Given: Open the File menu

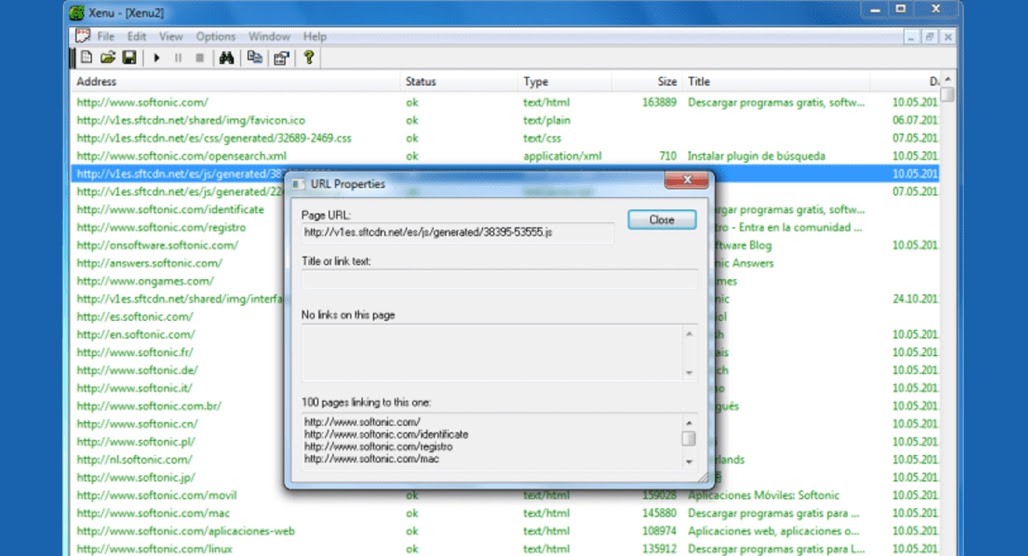Looking at the screenshot, I should pyautogui.click(x=106, y=37).
